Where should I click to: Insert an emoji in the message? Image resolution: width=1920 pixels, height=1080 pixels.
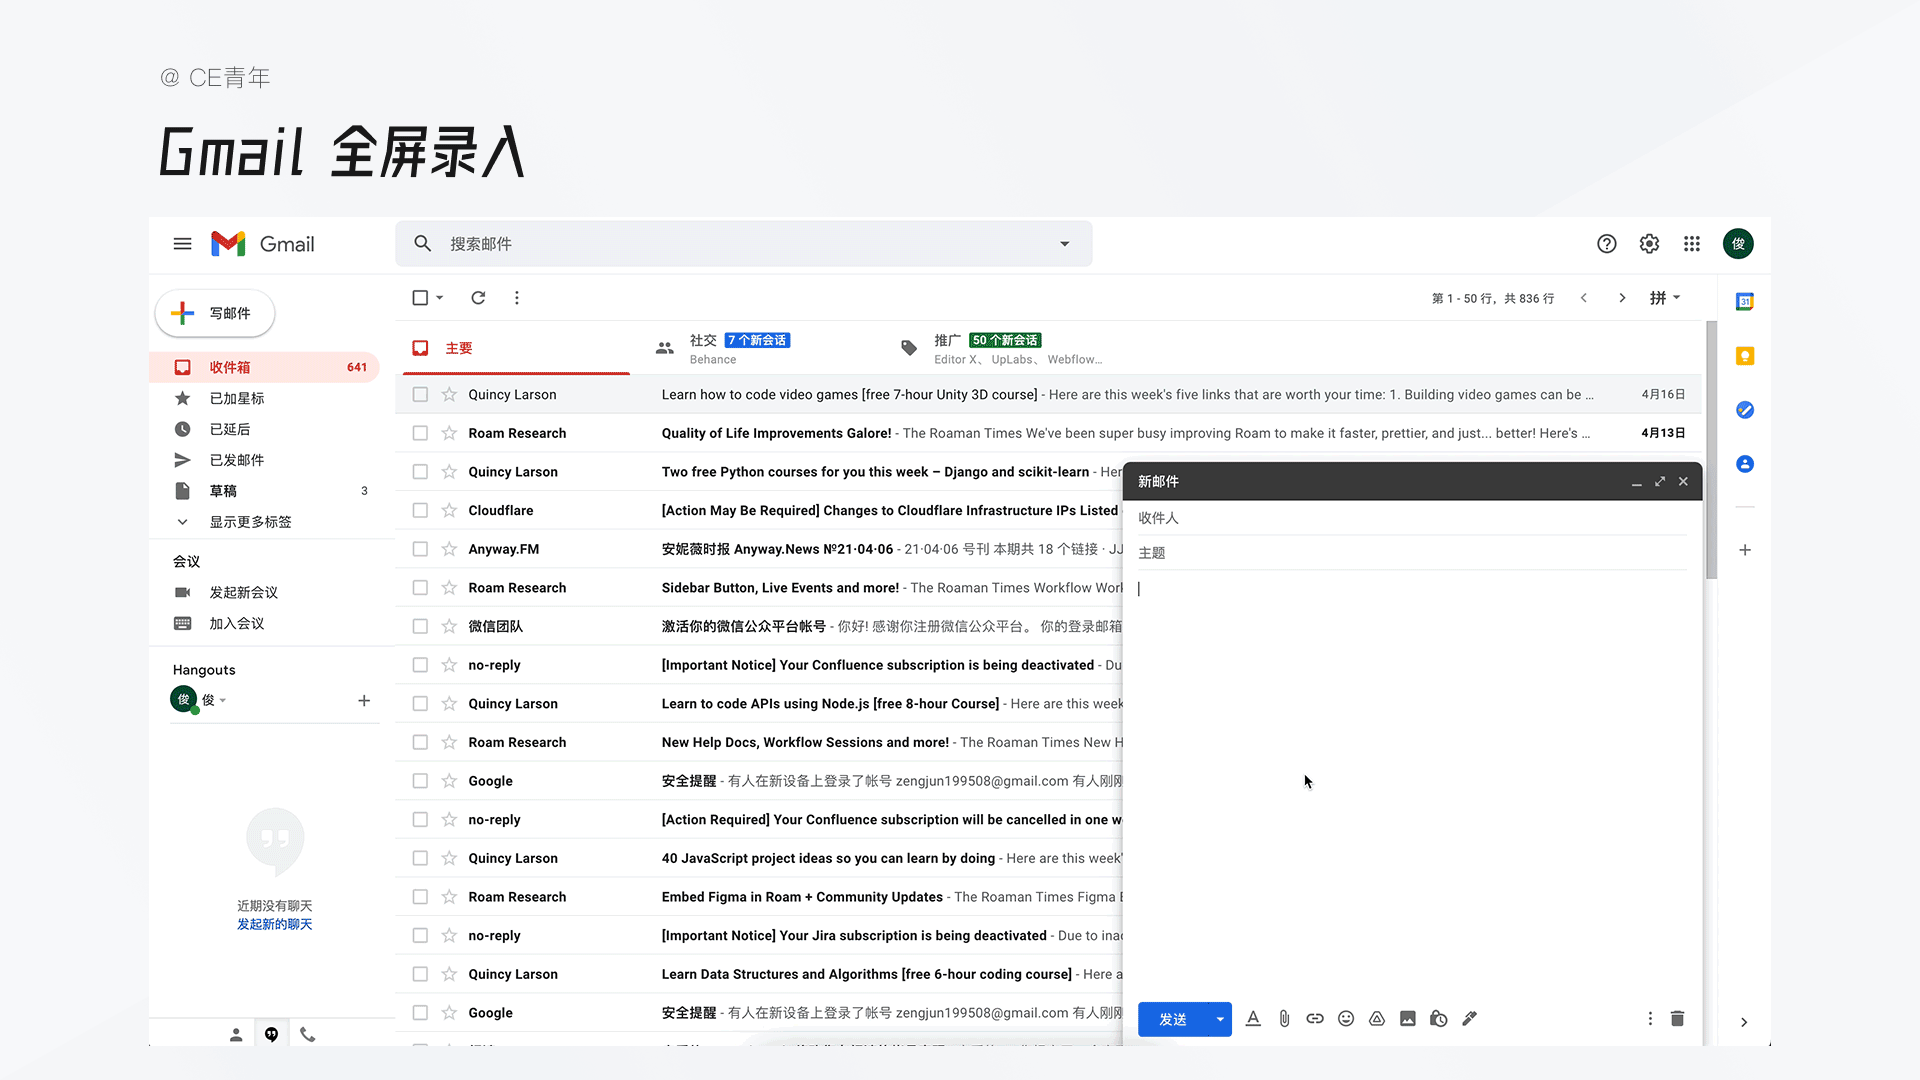pyautogui.click(x=1346, y=1019)
